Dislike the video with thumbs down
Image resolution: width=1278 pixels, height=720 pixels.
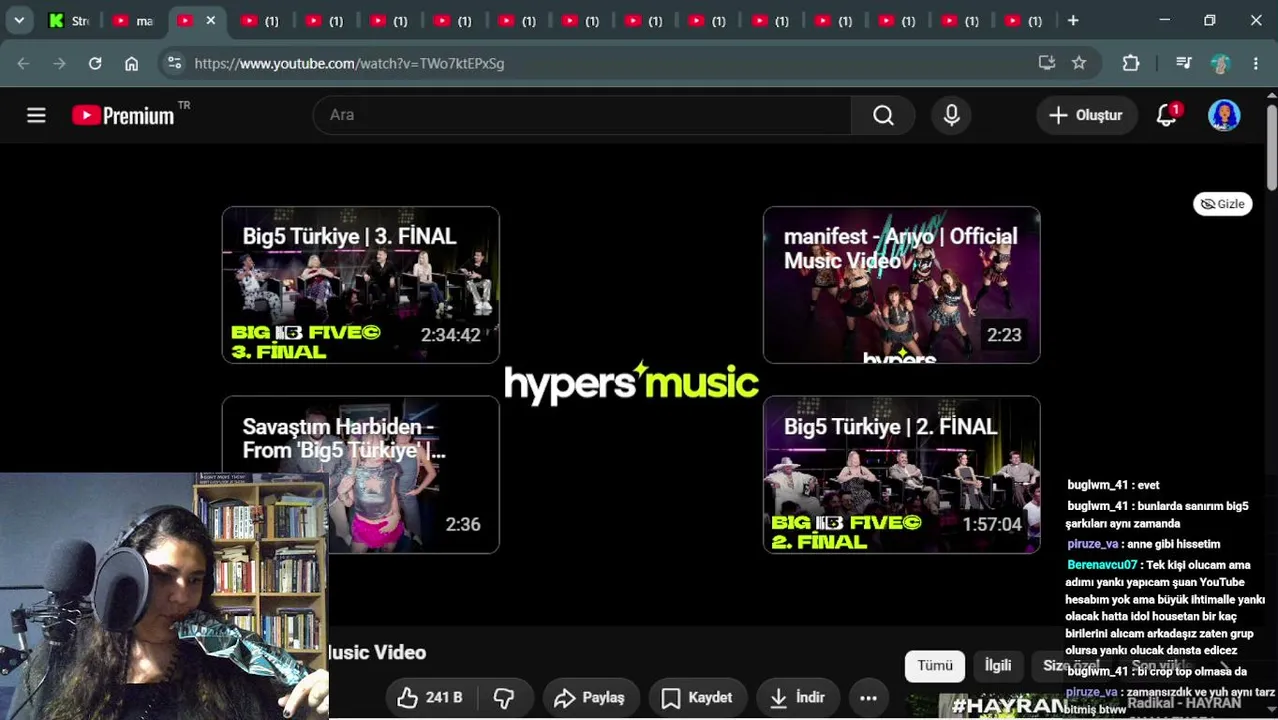point(504,698)
